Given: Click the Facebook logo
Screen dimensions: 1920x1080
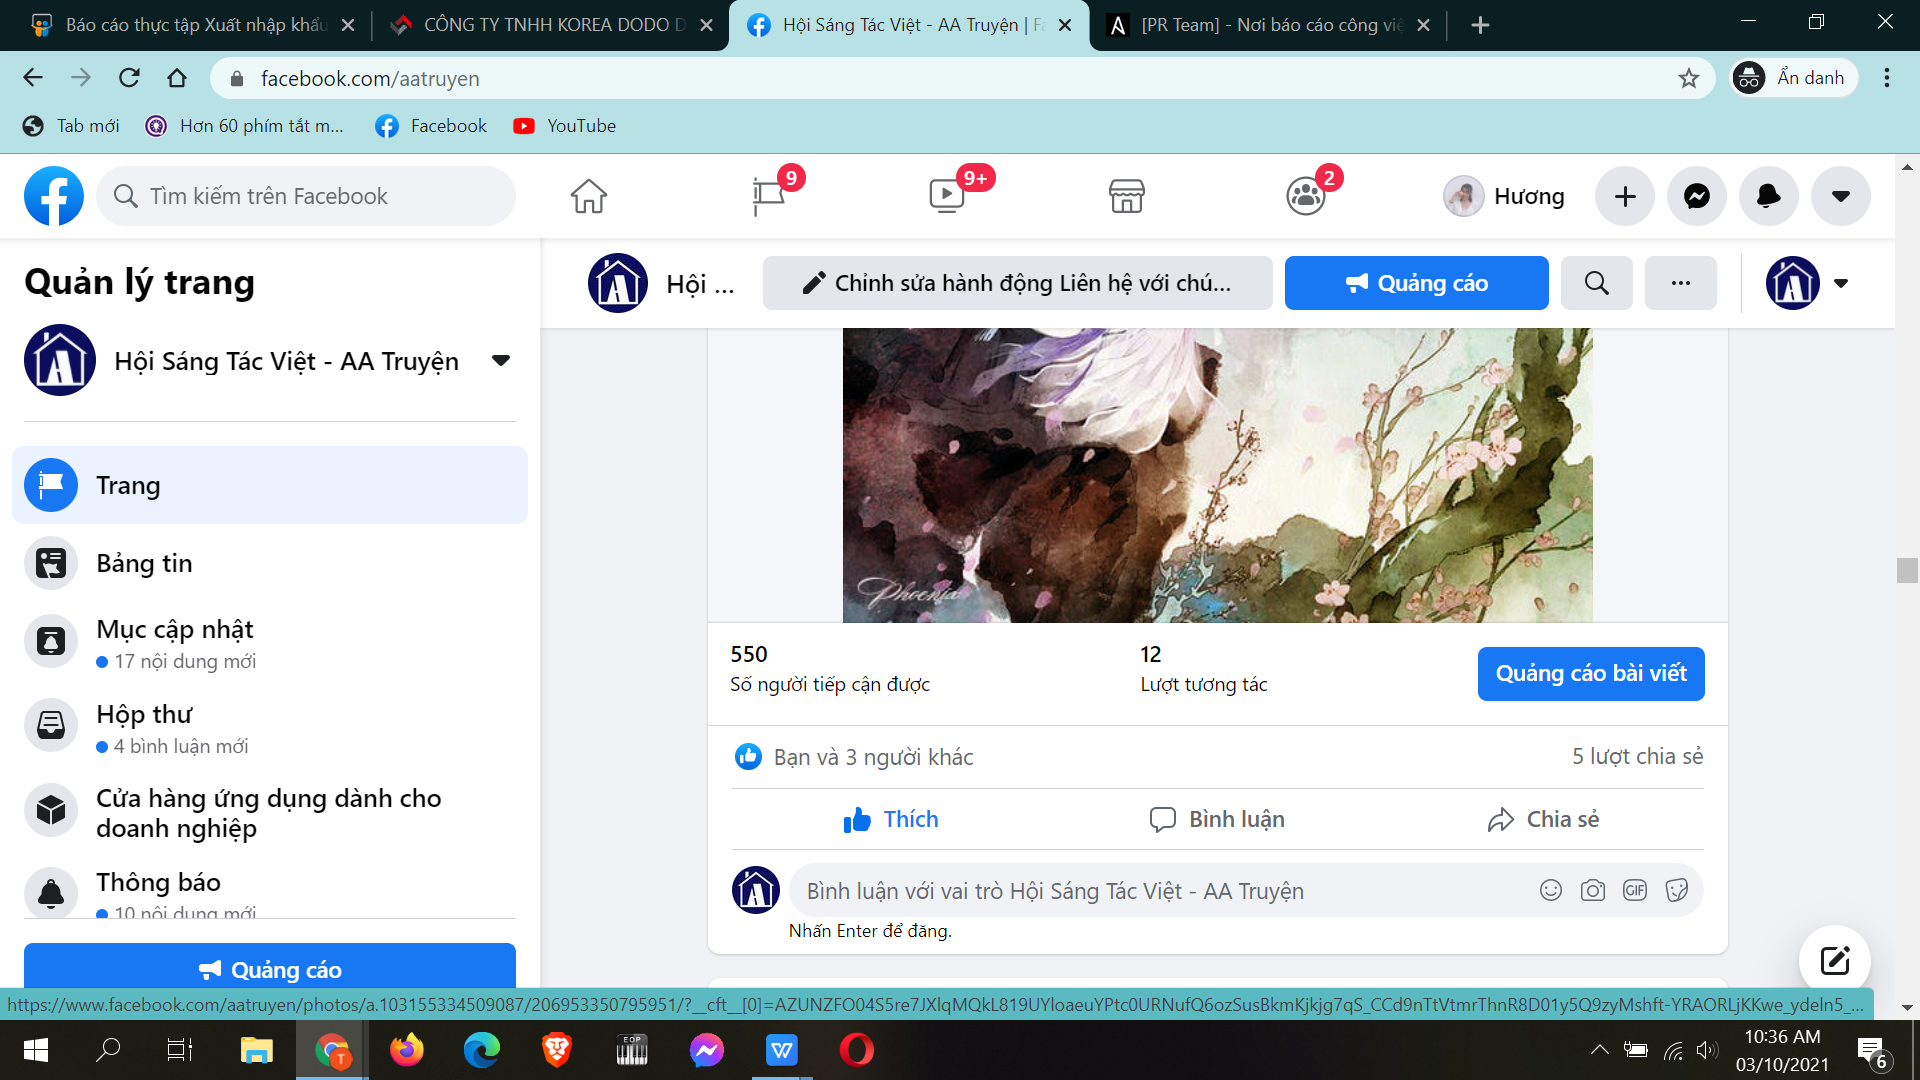Looking at the screenshot, I should pyautogui.click(x=54, y=196).
